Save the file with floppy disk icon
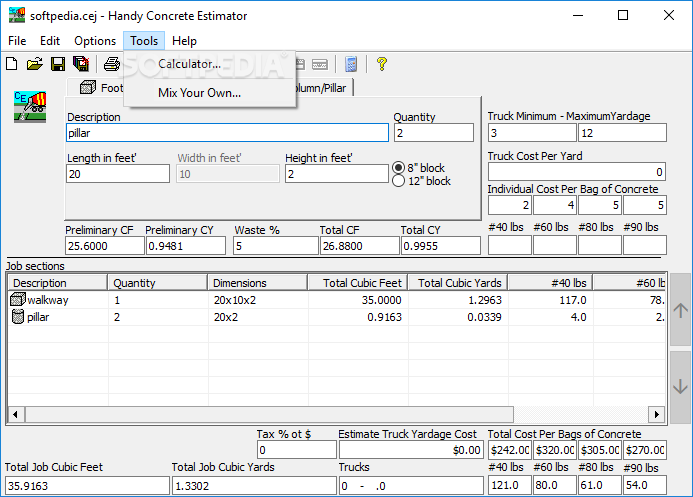 tap(58, 64)
